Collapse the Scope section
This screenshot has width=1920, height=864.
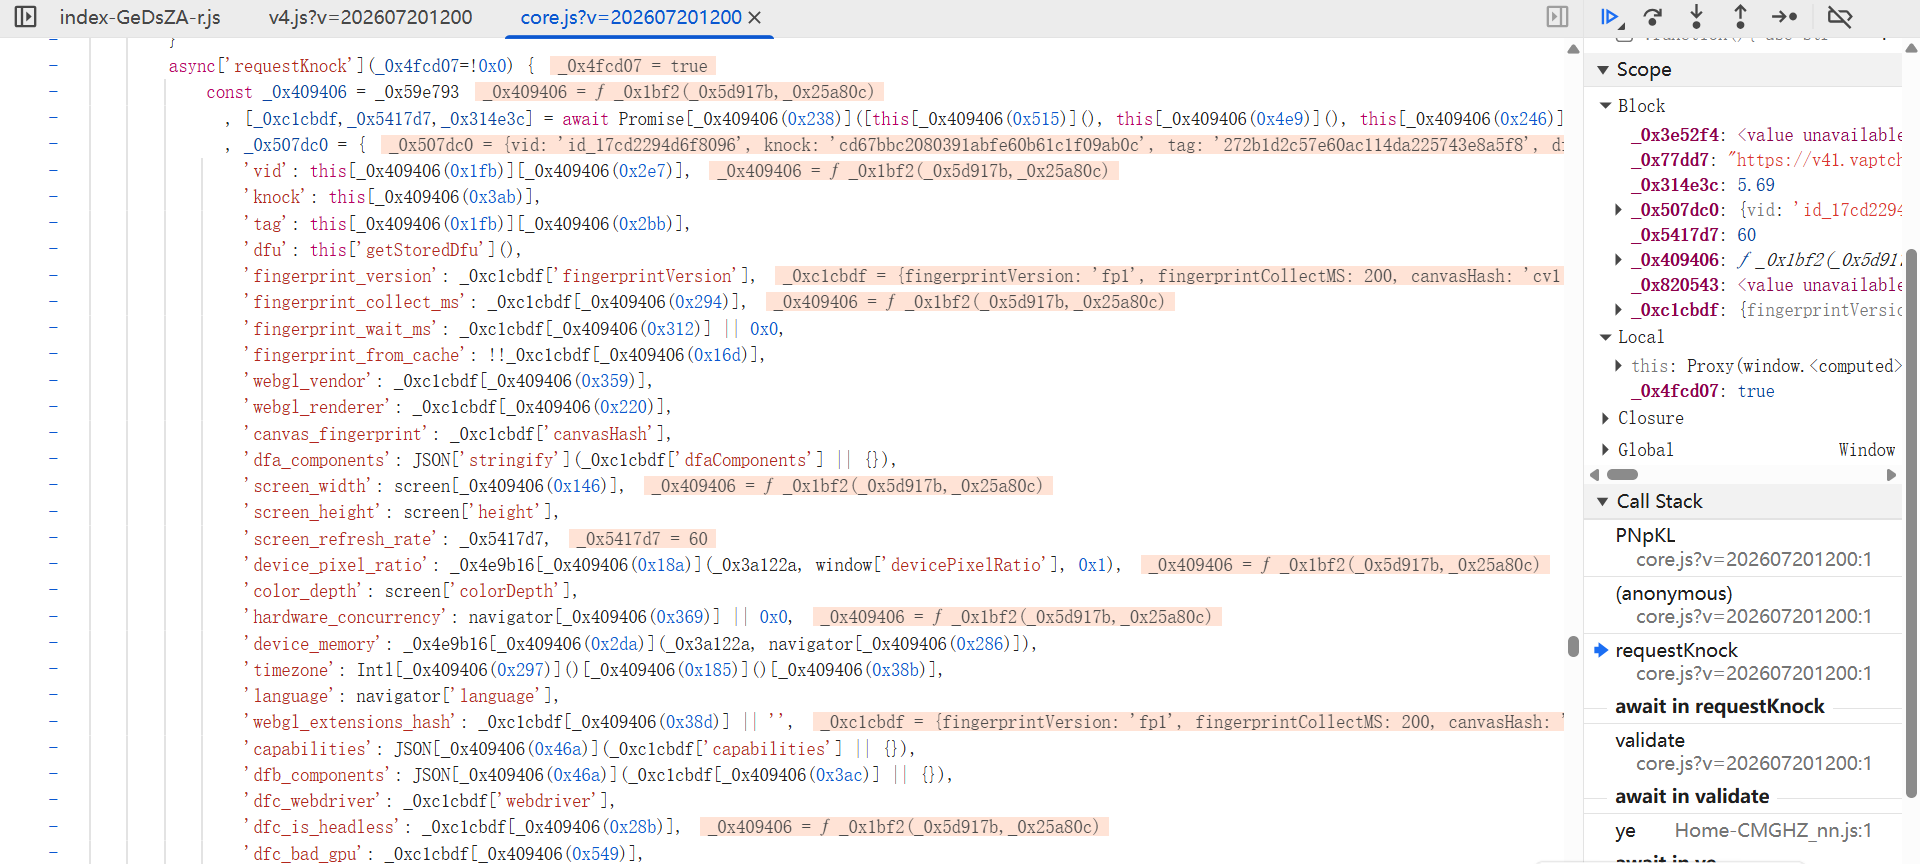click(x=1603, y=70)
